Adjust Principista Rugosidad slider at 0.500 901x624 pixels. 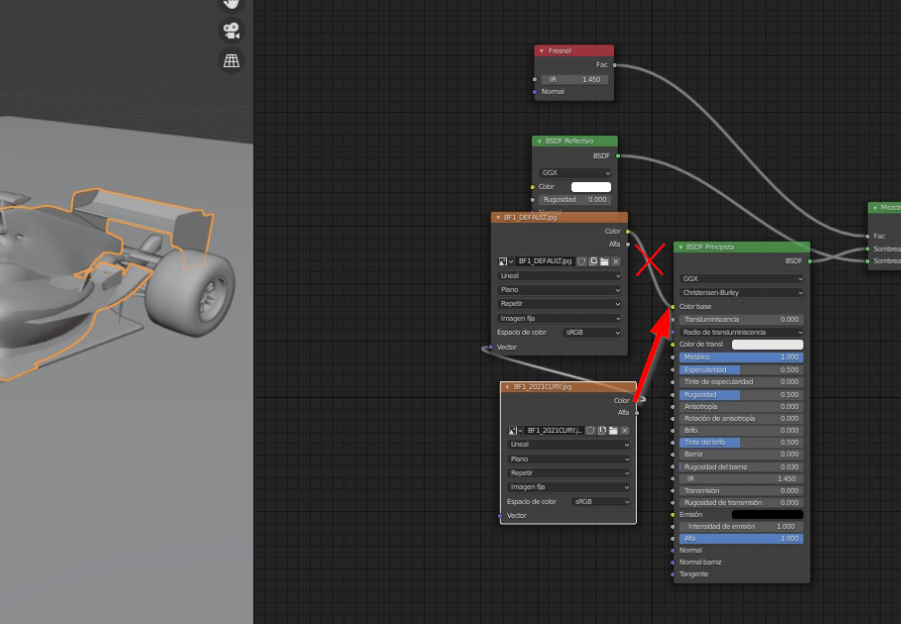point(741,395)
